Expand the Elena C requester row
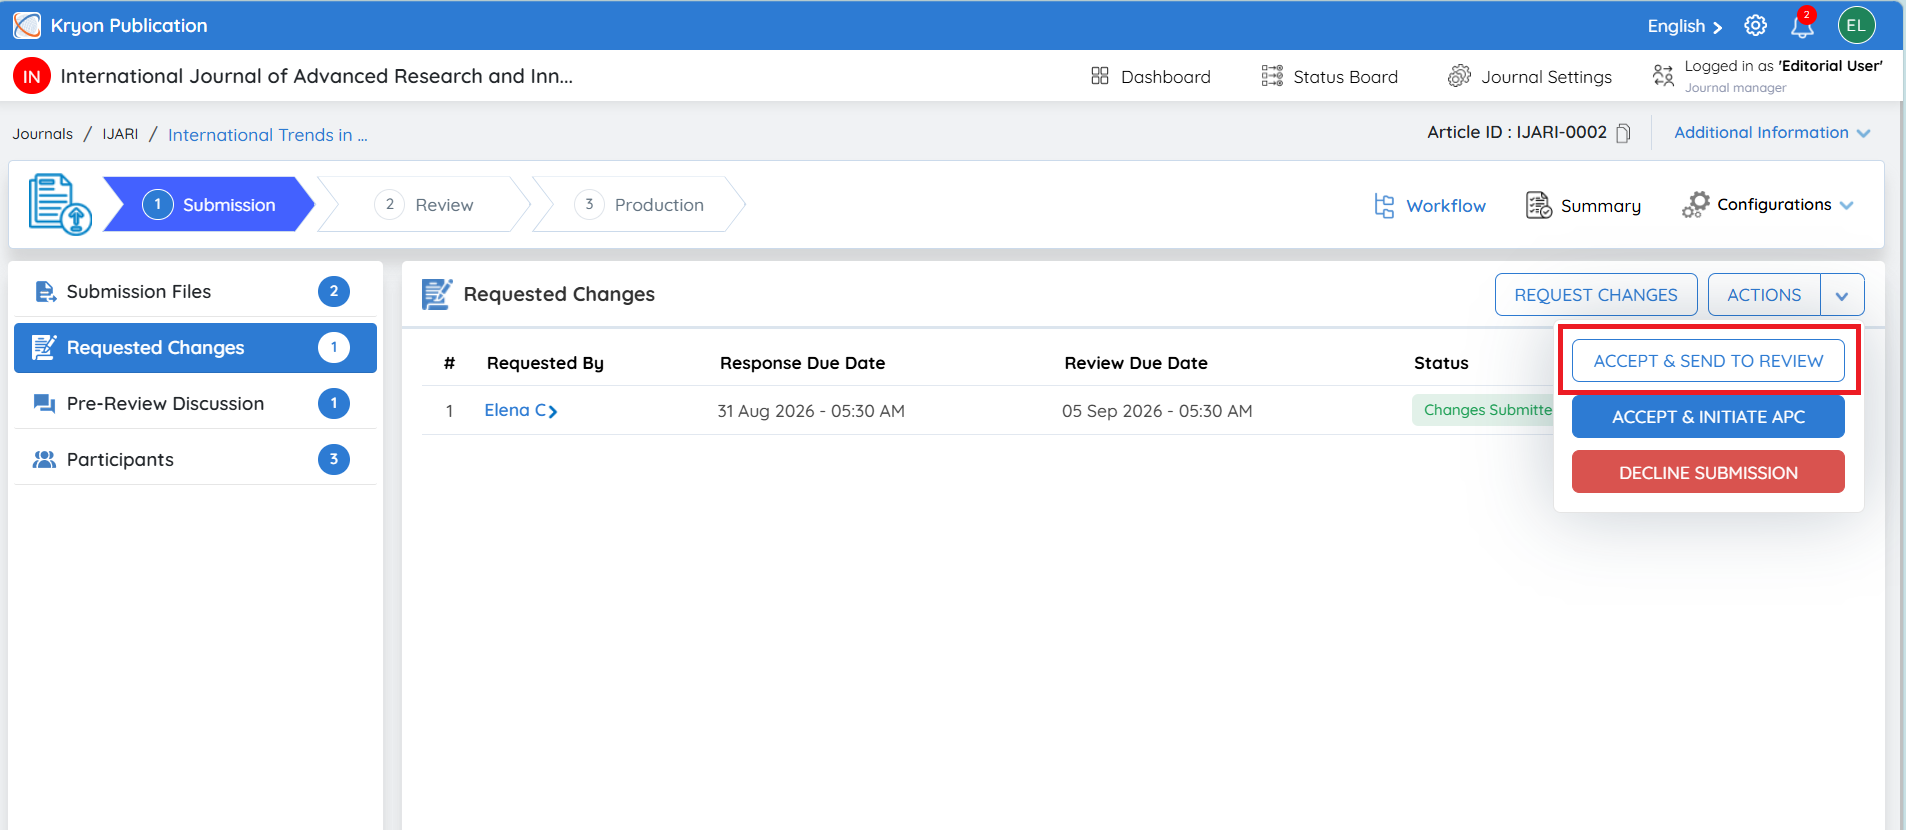This screenshot has height=830, width=1906. coord(521,411)
